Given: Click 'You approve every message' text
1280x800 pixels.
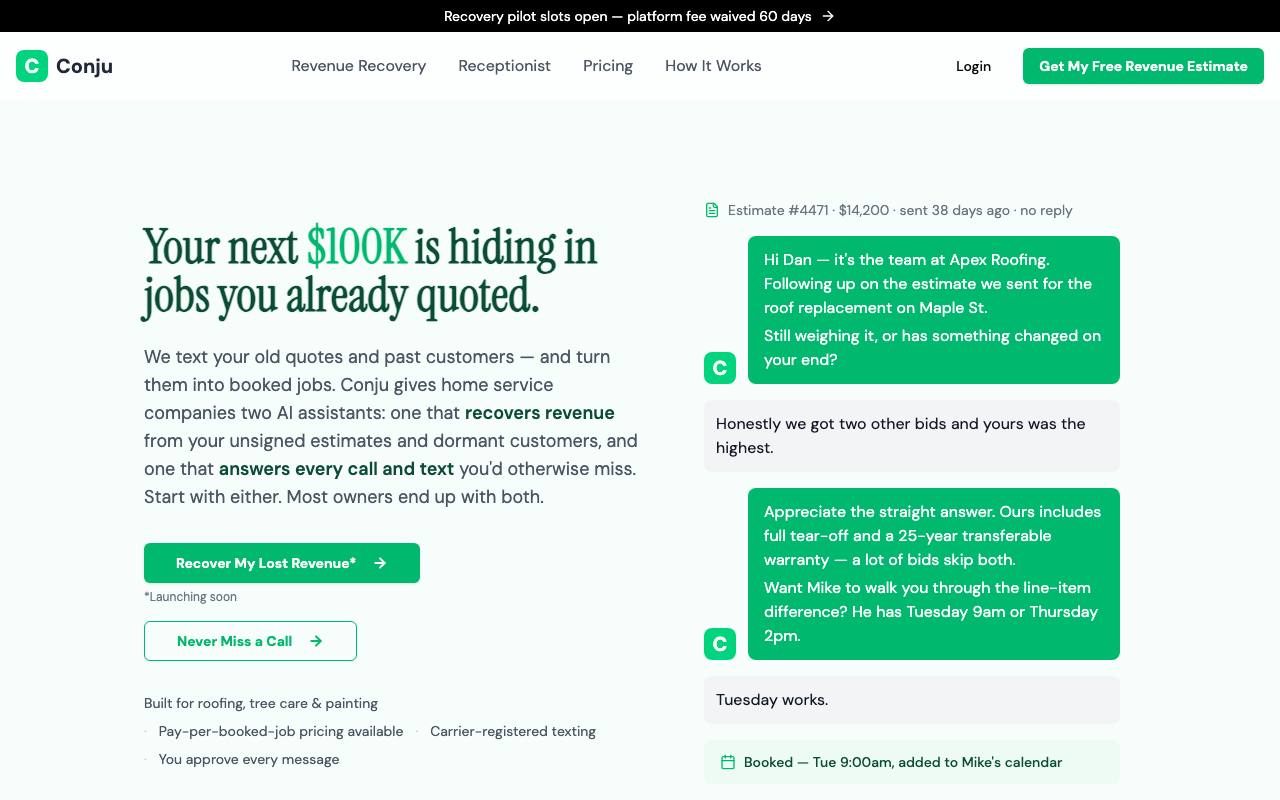Looking at the screenshot, I should pyautogui.click(x=249, y=759).
